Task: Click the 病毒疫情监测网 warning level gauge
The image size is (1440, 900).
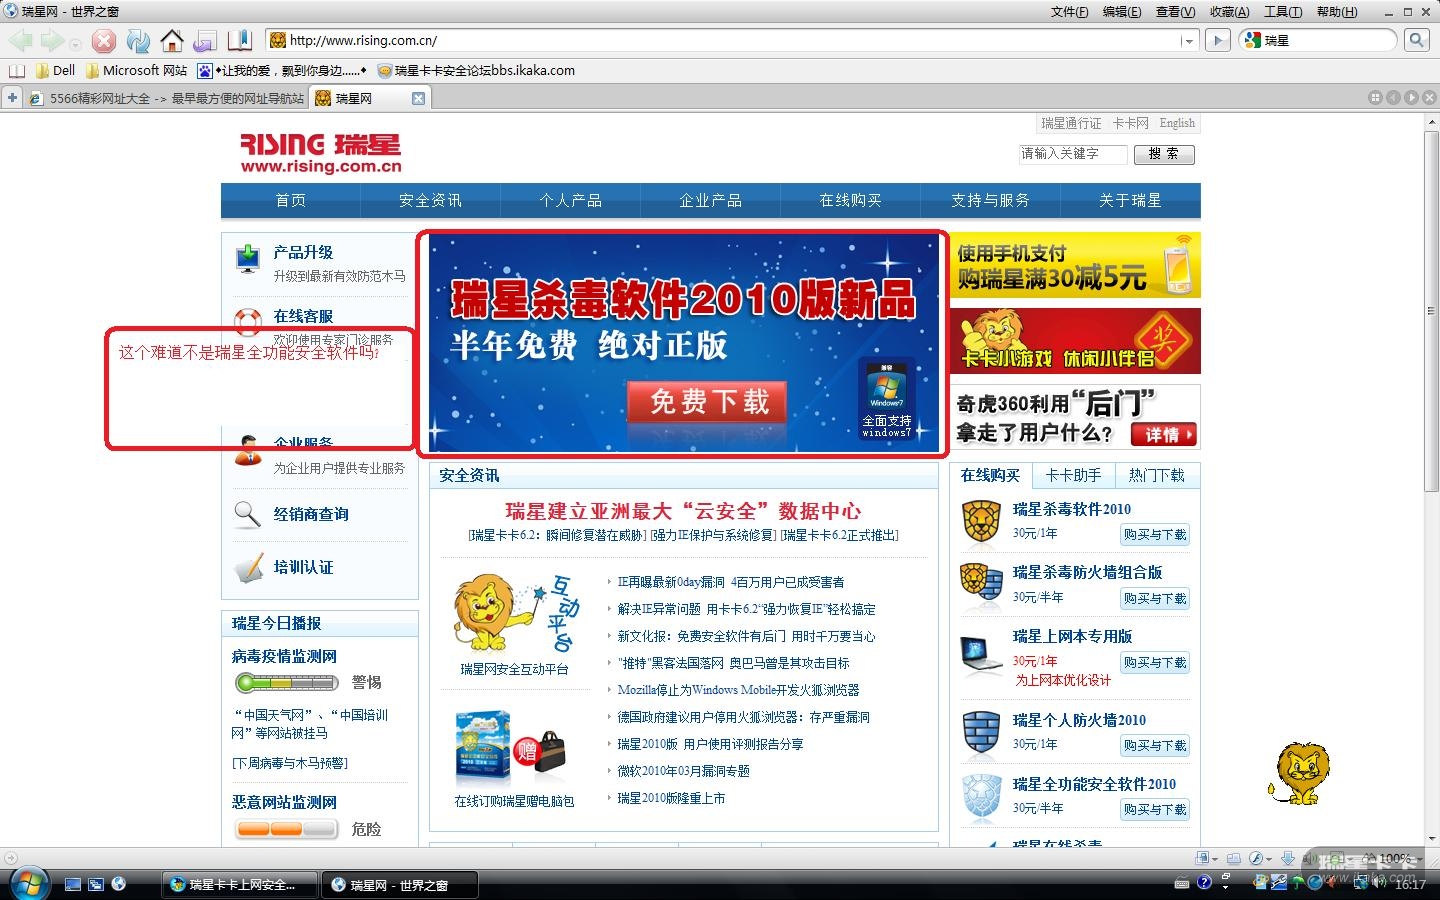Action: [x=287, y=683]
